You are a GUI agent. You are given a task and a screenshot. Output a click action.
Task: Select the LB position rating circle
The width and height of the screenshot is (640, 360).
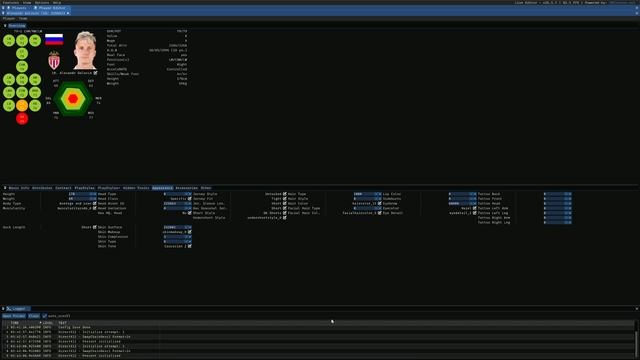point(9,105)
